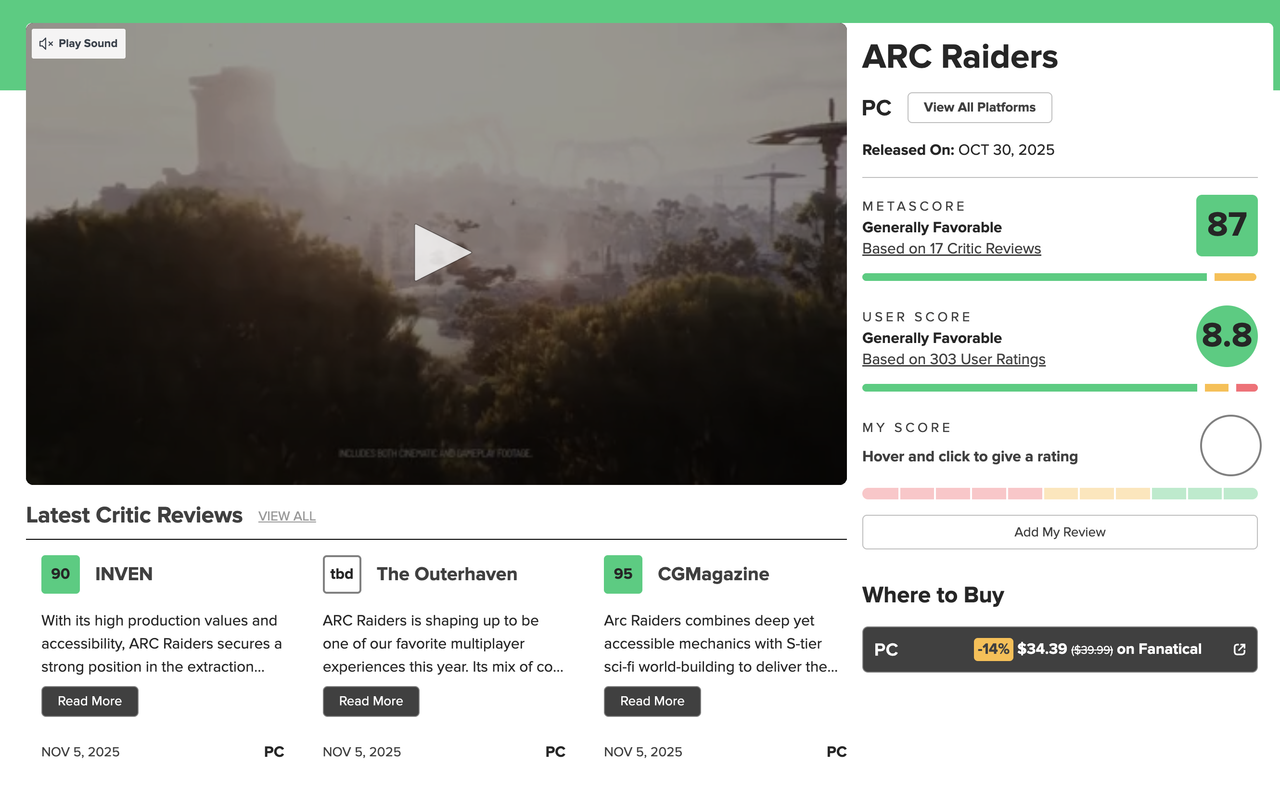Click the CGMagazine publication name
The width and height of the screenshot is (1280, 788).
click(x=713, y=574)
